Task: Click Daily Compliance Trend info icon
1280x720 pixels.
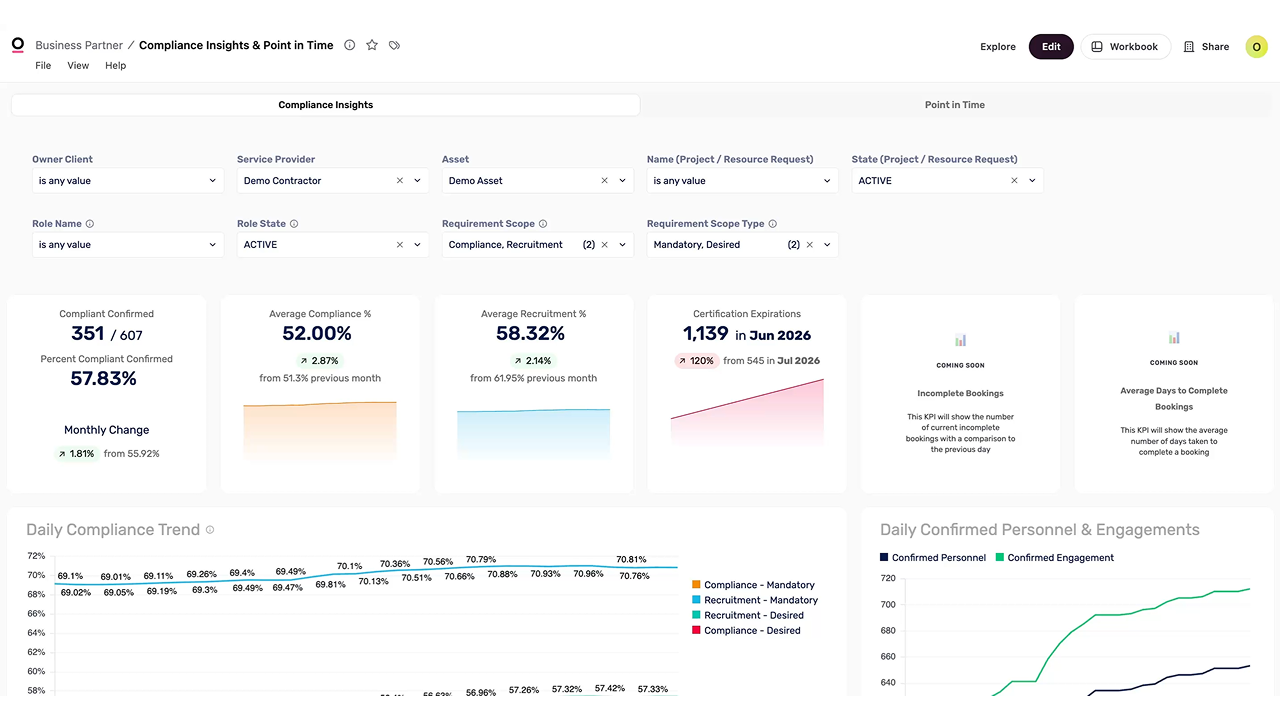Action: coord(210,530)
